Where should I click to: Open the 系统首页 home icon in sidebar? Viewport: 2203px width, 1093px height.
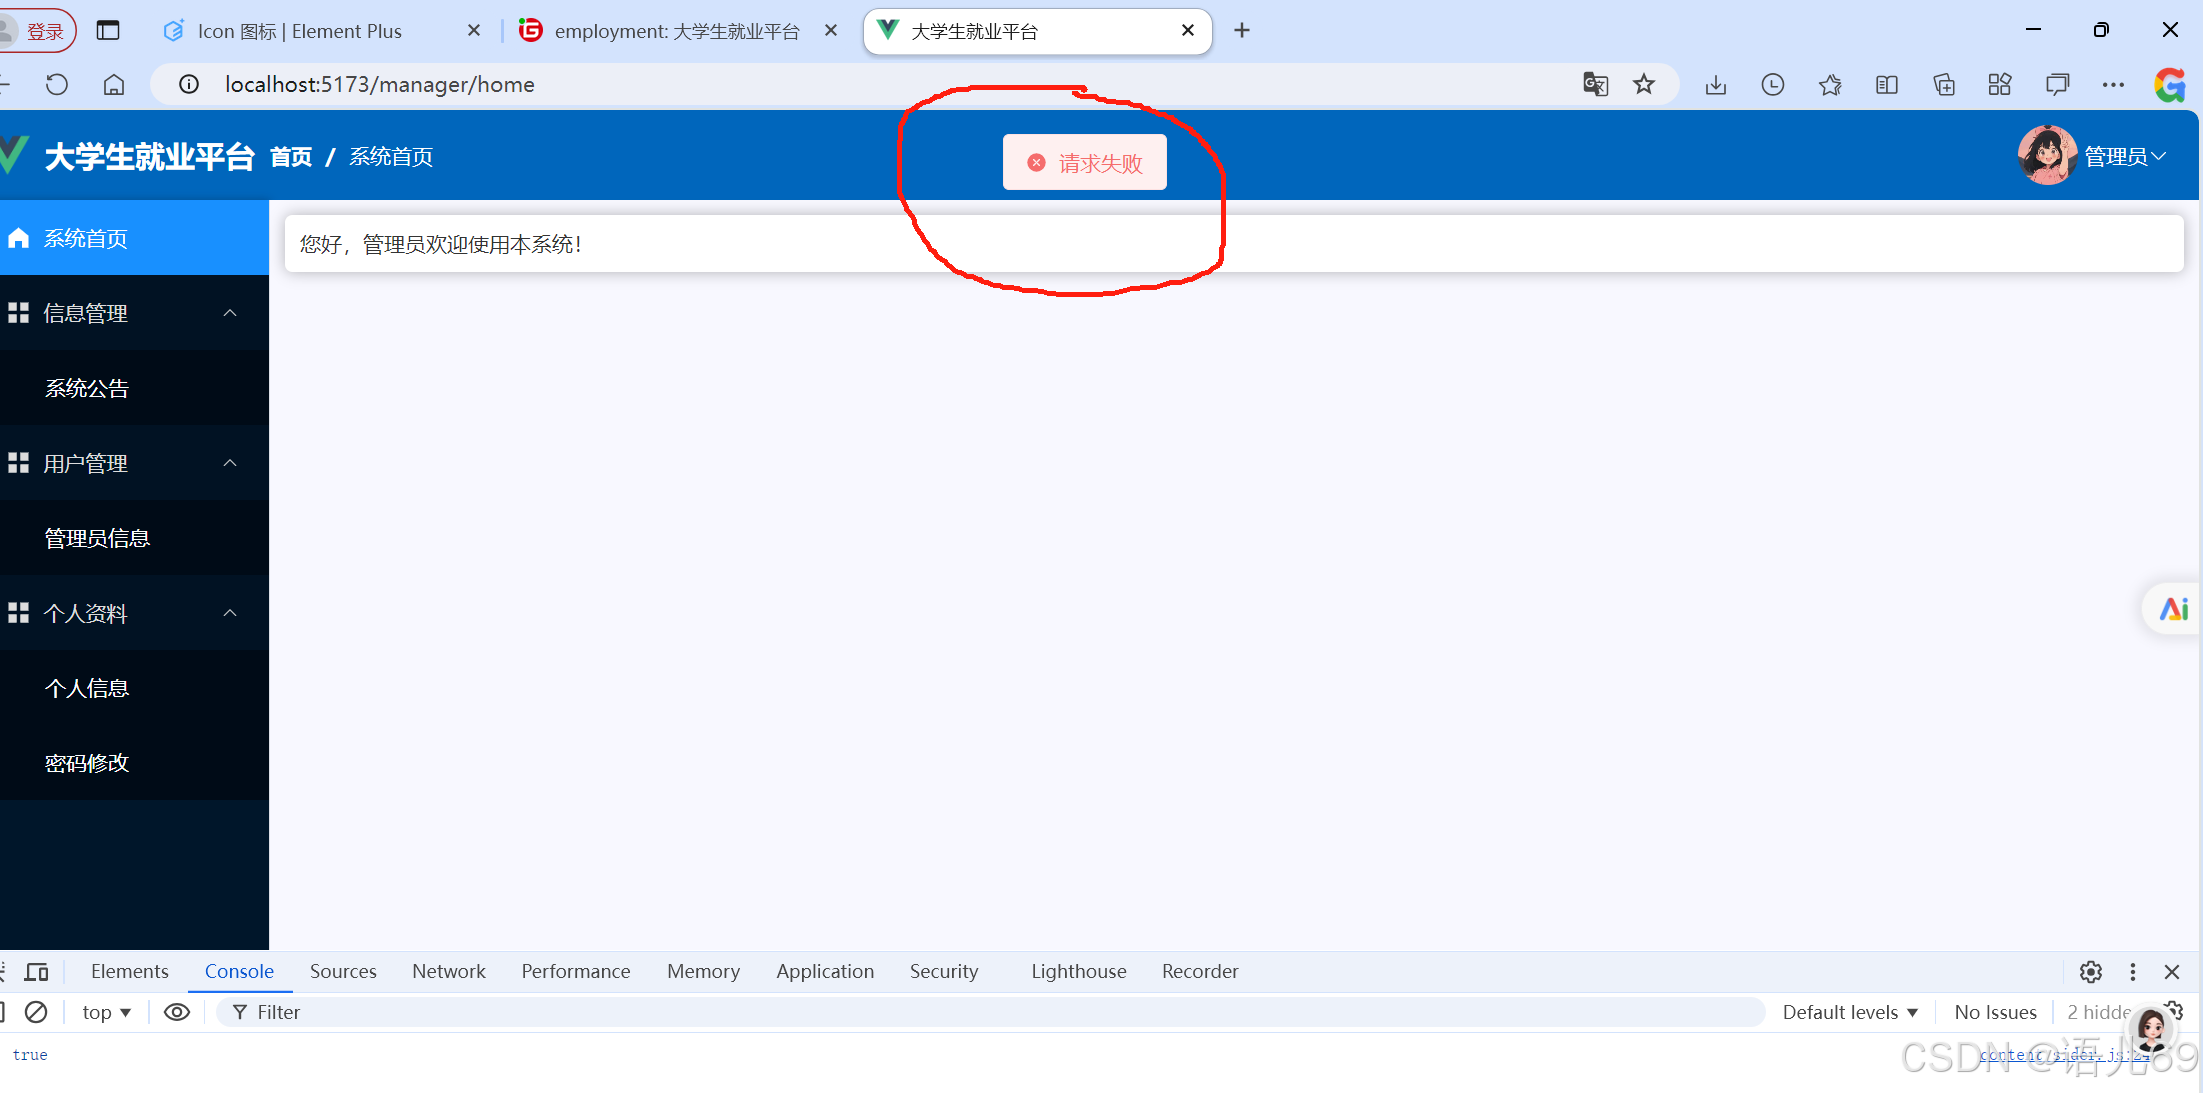(x=18, y=238)
